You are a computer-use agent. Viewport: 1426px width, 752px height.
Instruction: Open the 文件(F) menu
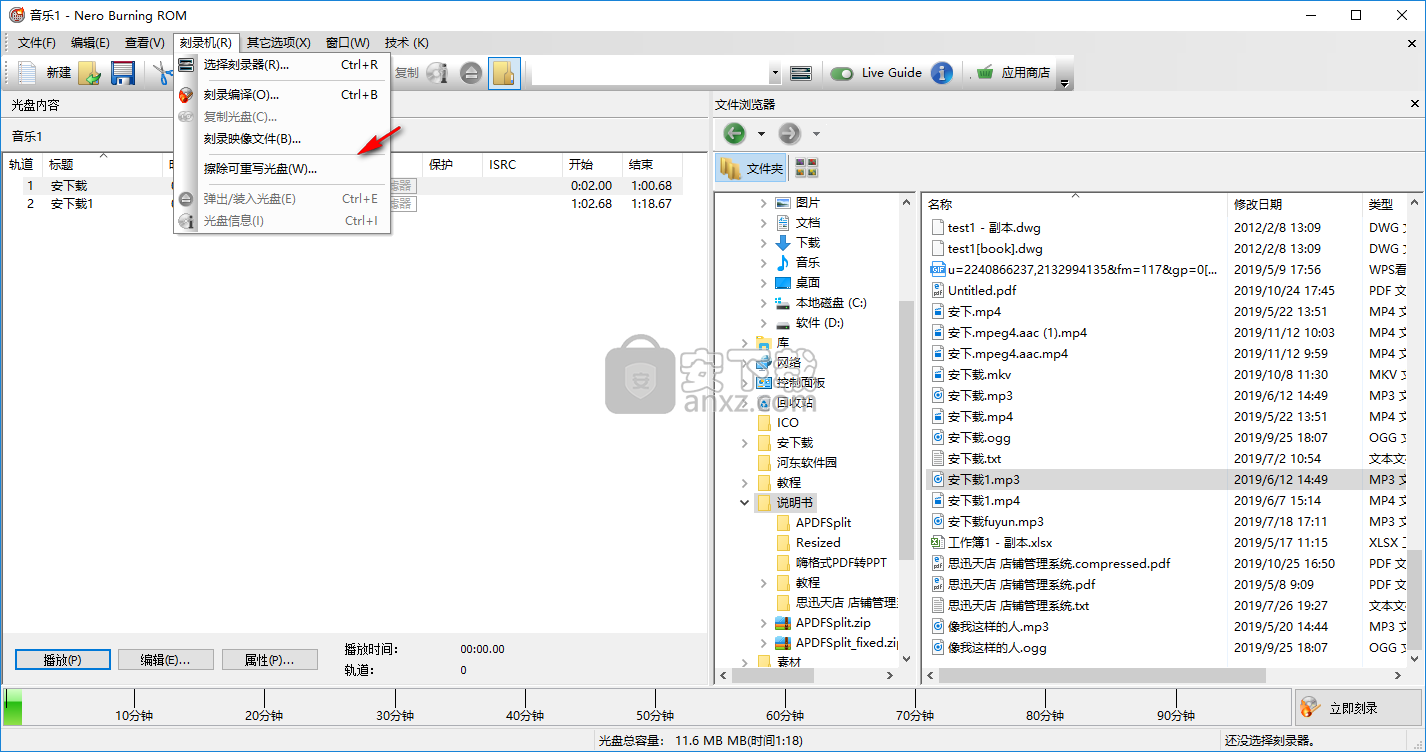coord(36,42)
